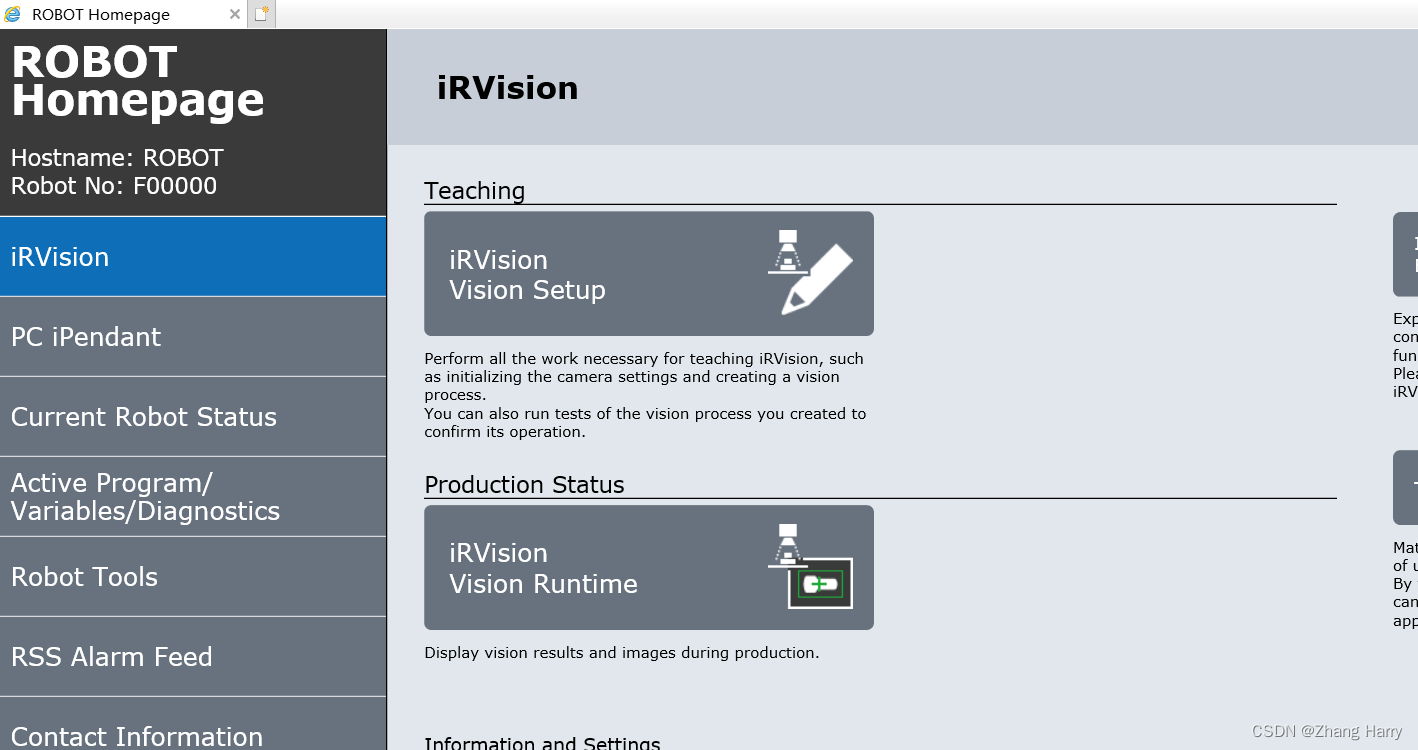Click the Internet Explorer tab favicon

point(13,14)
